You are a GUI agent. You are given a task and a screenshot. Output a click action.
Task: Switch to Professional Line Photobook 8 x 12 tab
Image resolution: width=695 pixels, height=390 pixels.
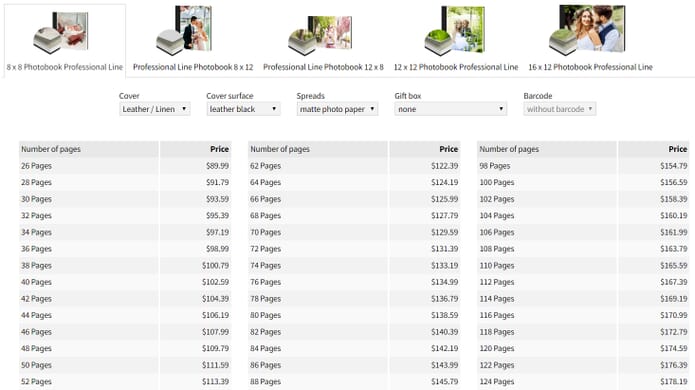(x=193, y=67)
